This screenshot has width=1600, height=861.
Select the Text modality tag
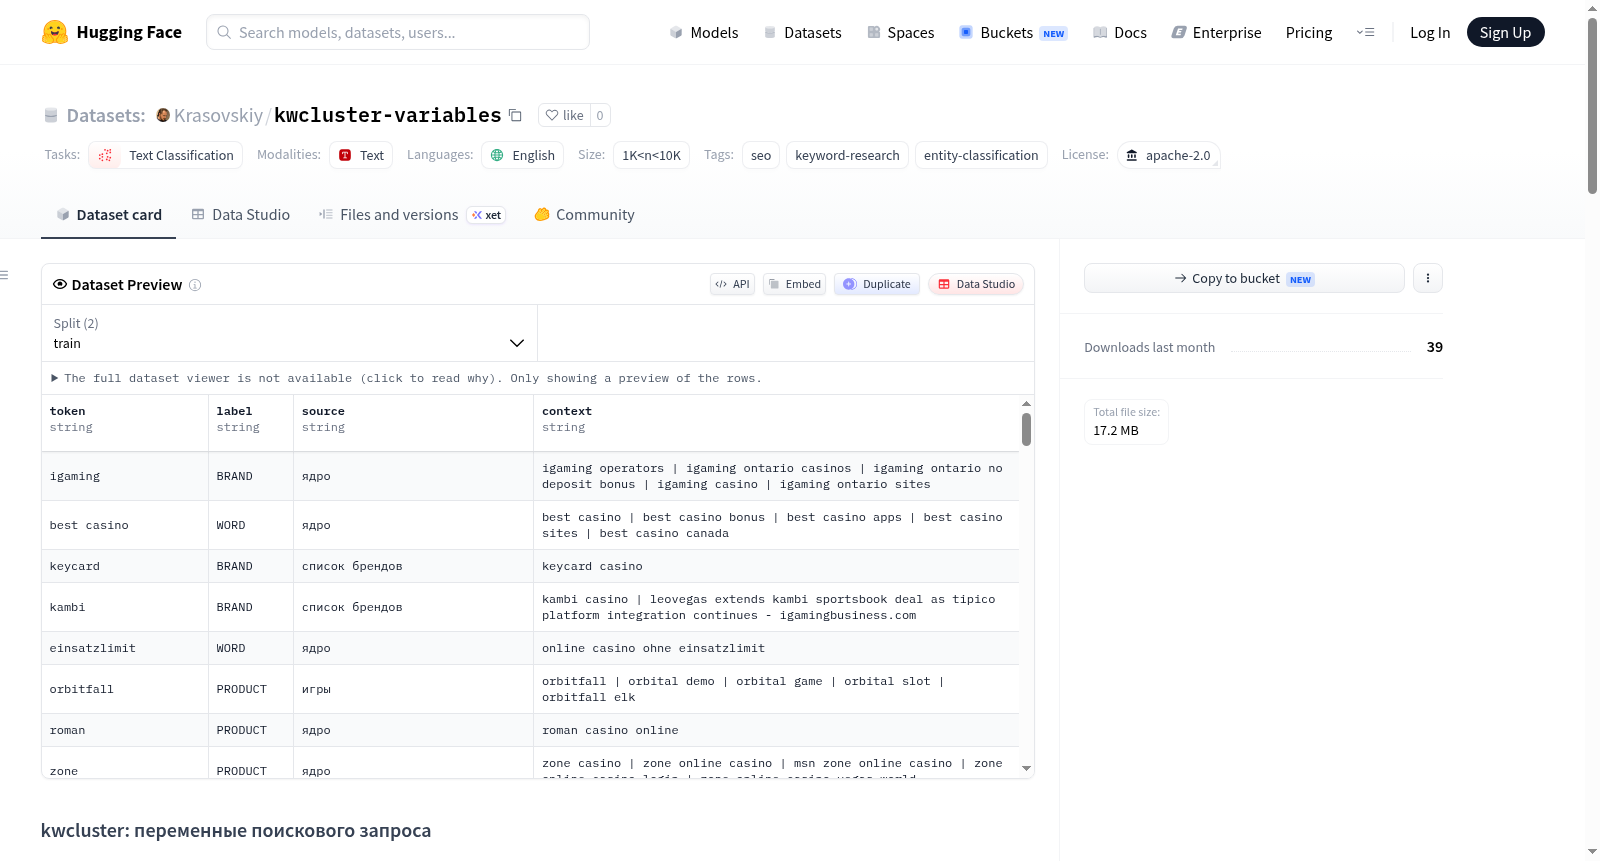click(x=361, y=155)
